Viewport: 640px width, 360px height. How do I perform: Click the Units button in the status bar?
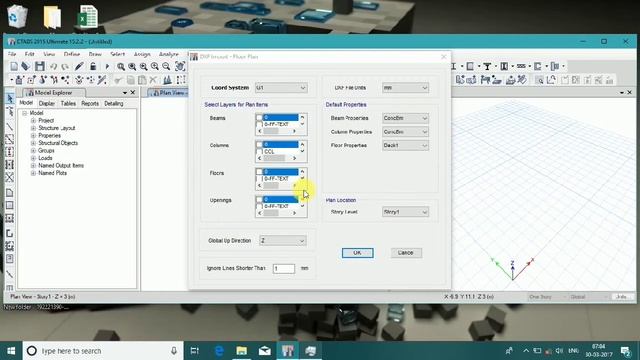point(622,297)
